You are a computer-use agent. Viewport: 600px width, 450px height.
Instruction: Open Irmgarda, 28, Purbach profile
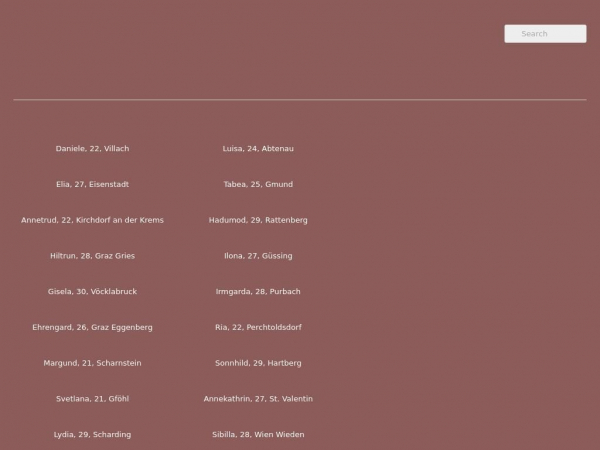pyautogui.click(x=258, y=292)
